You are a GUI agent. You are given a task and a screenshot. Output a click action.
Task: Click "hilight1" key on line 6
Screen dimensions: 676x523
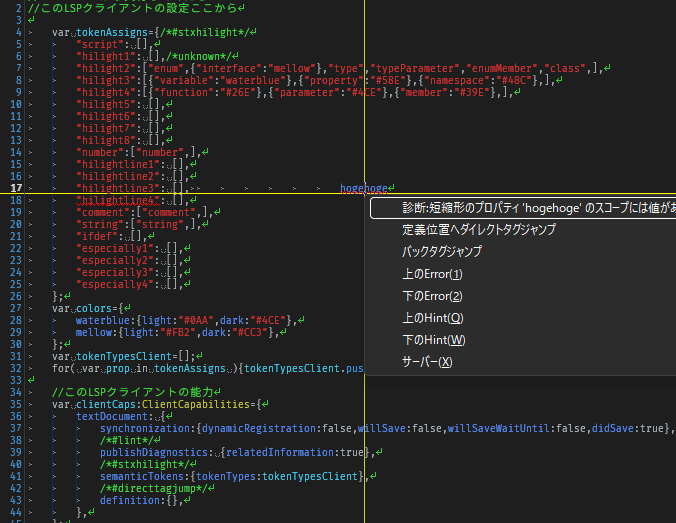point(106,56)
